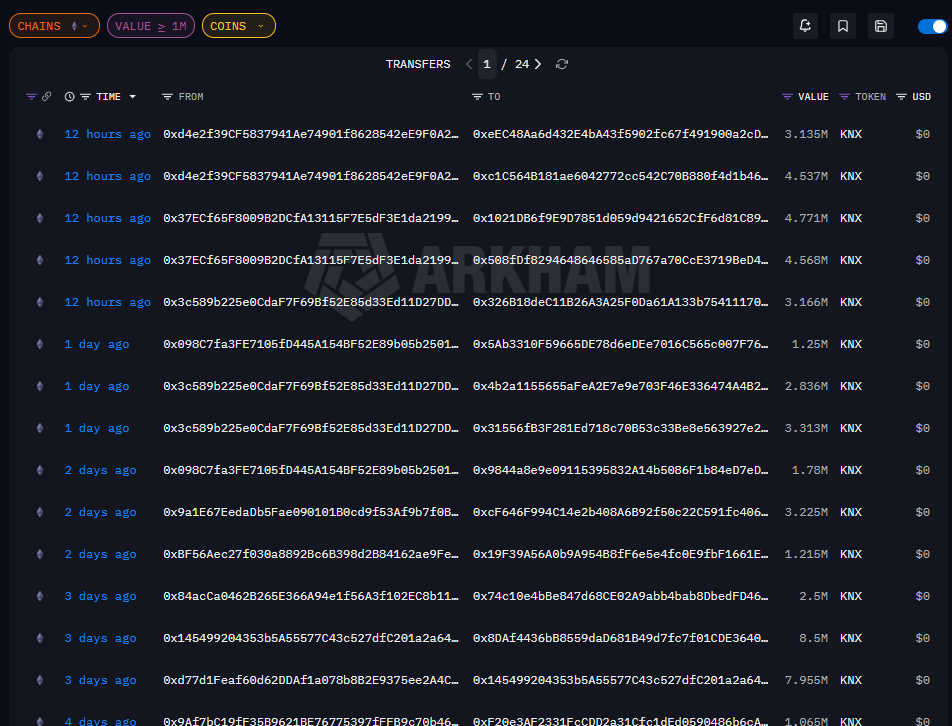Image resolution: width=952 pixels, height=726 pixels.
Task: Open sender 0x3c589b225e0C... on 3.166M row
Action: [x=311, y=302]
